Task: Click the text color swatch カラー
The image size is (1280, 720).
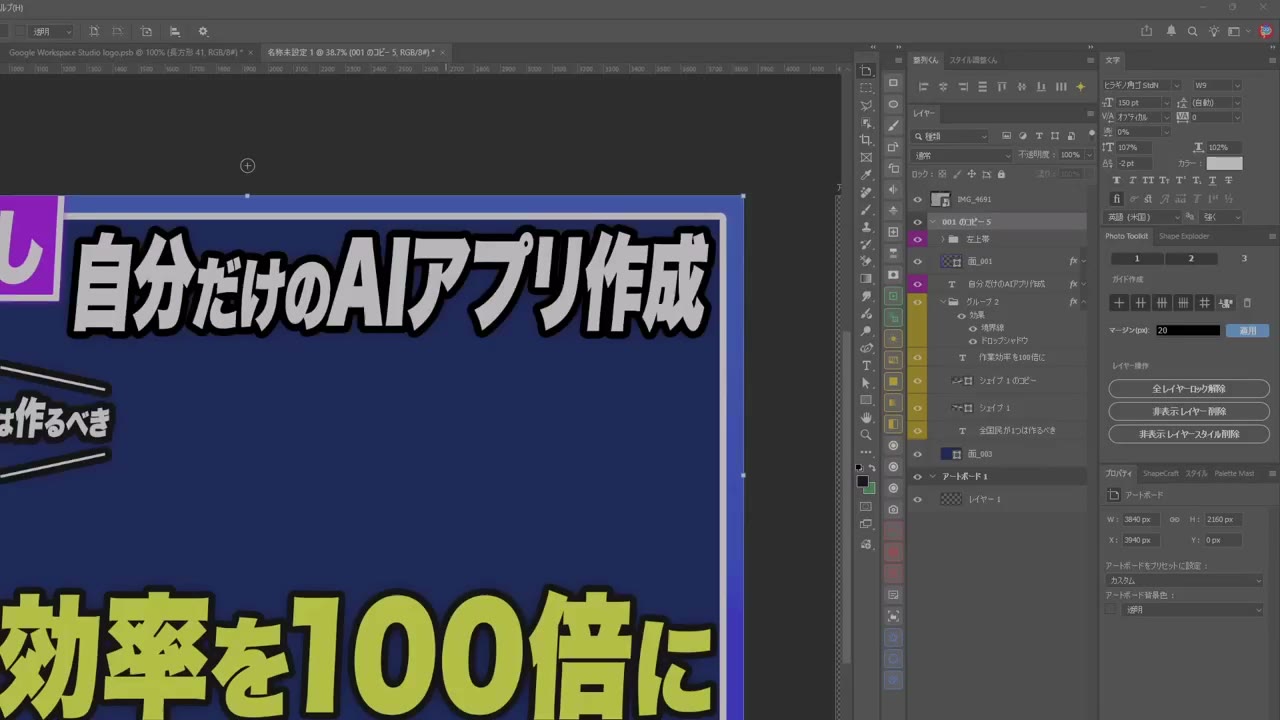Action: (x=1224, y=164)
